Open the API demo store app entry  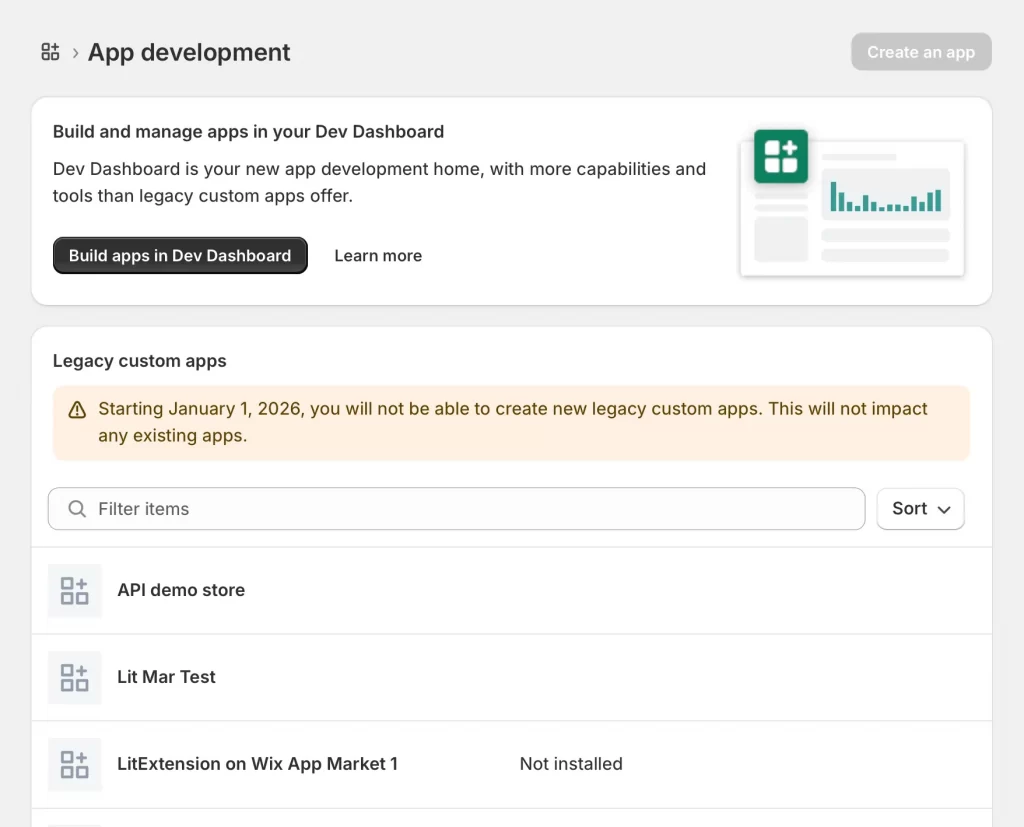click(x=181, y=590)
